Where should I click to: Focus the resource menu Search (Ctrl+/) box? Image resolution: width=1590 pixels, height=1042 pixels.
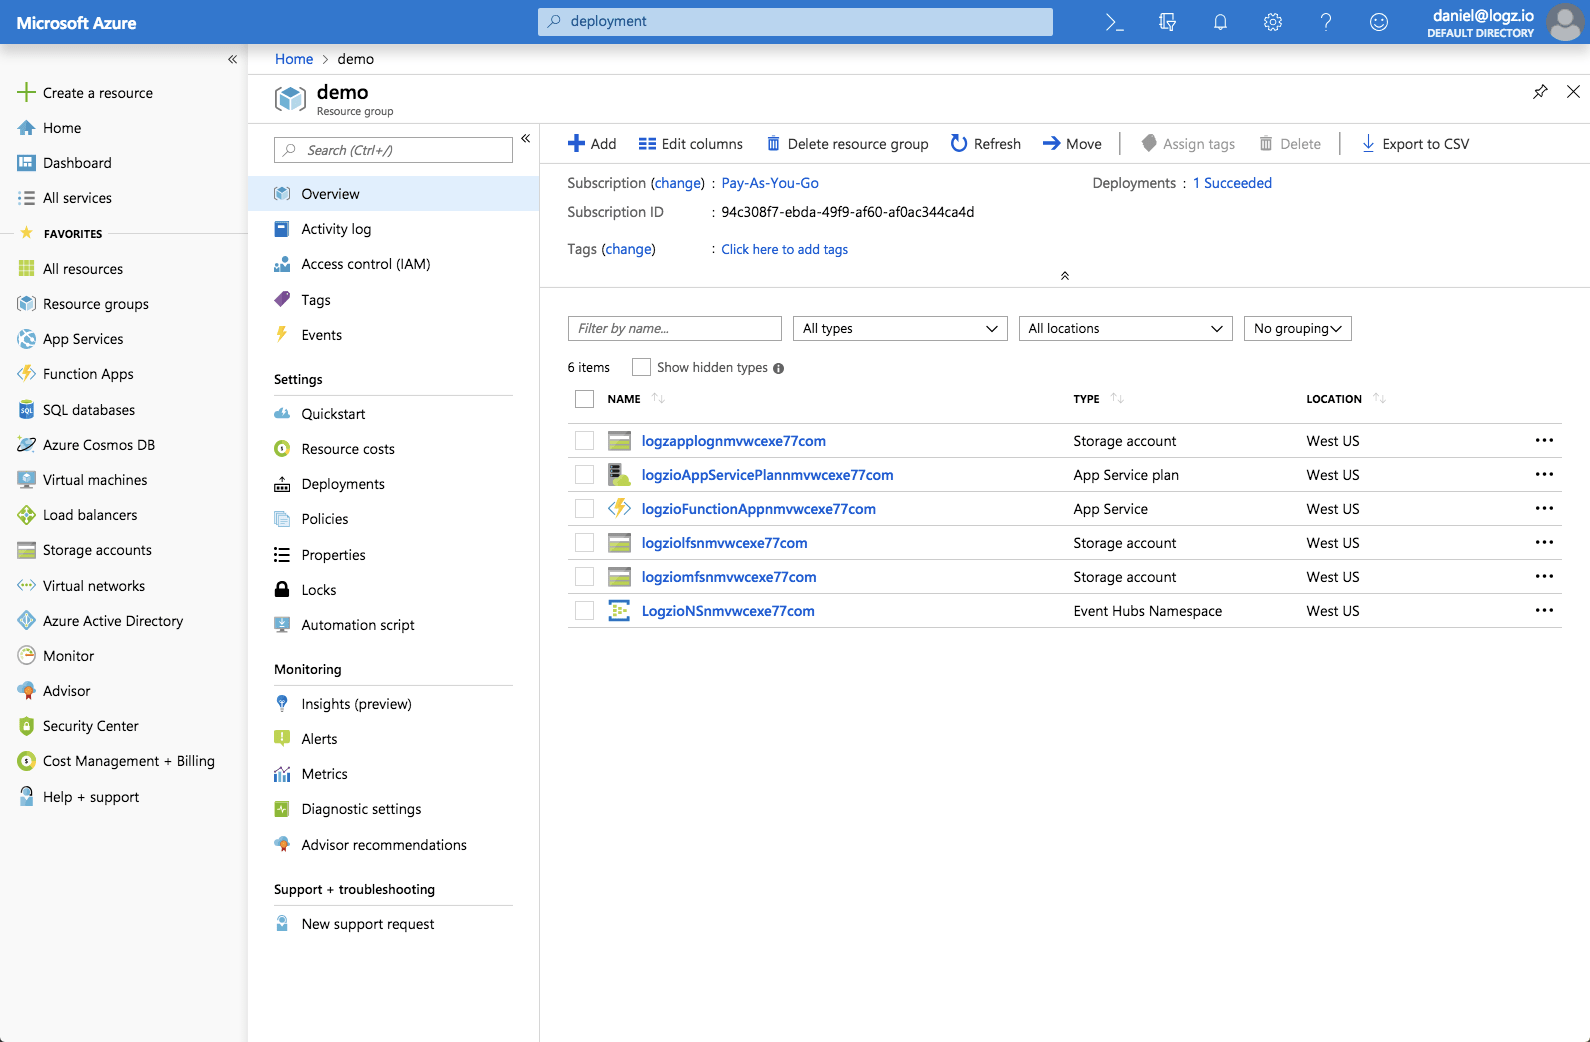393,150
